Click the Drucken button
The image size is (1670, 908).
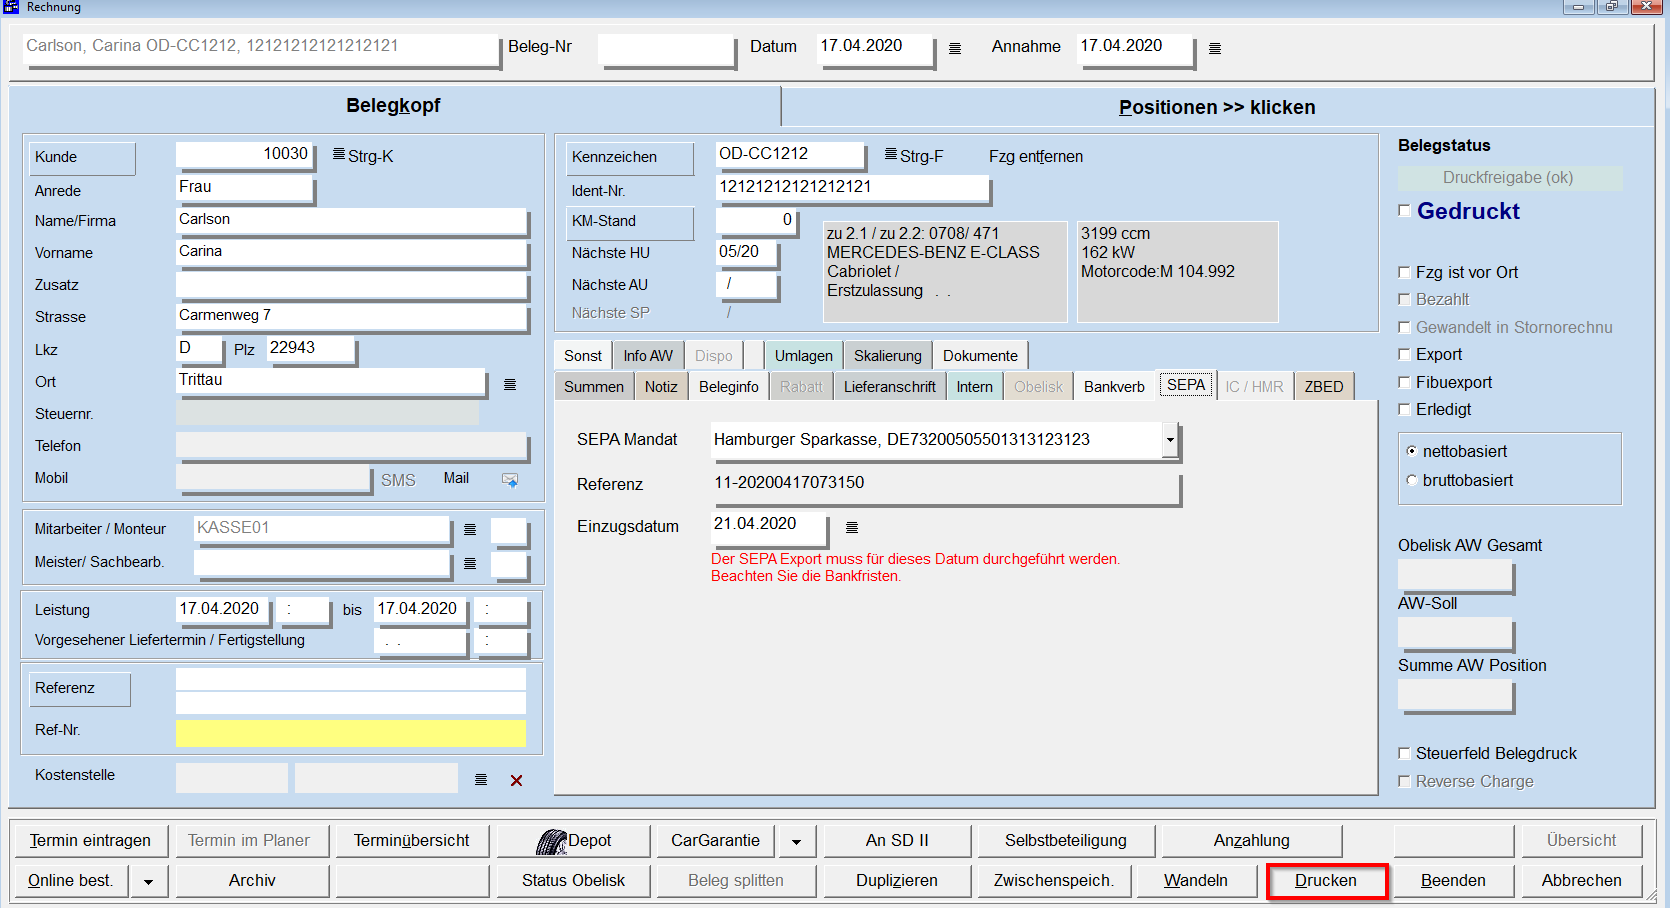point(1326,881)
